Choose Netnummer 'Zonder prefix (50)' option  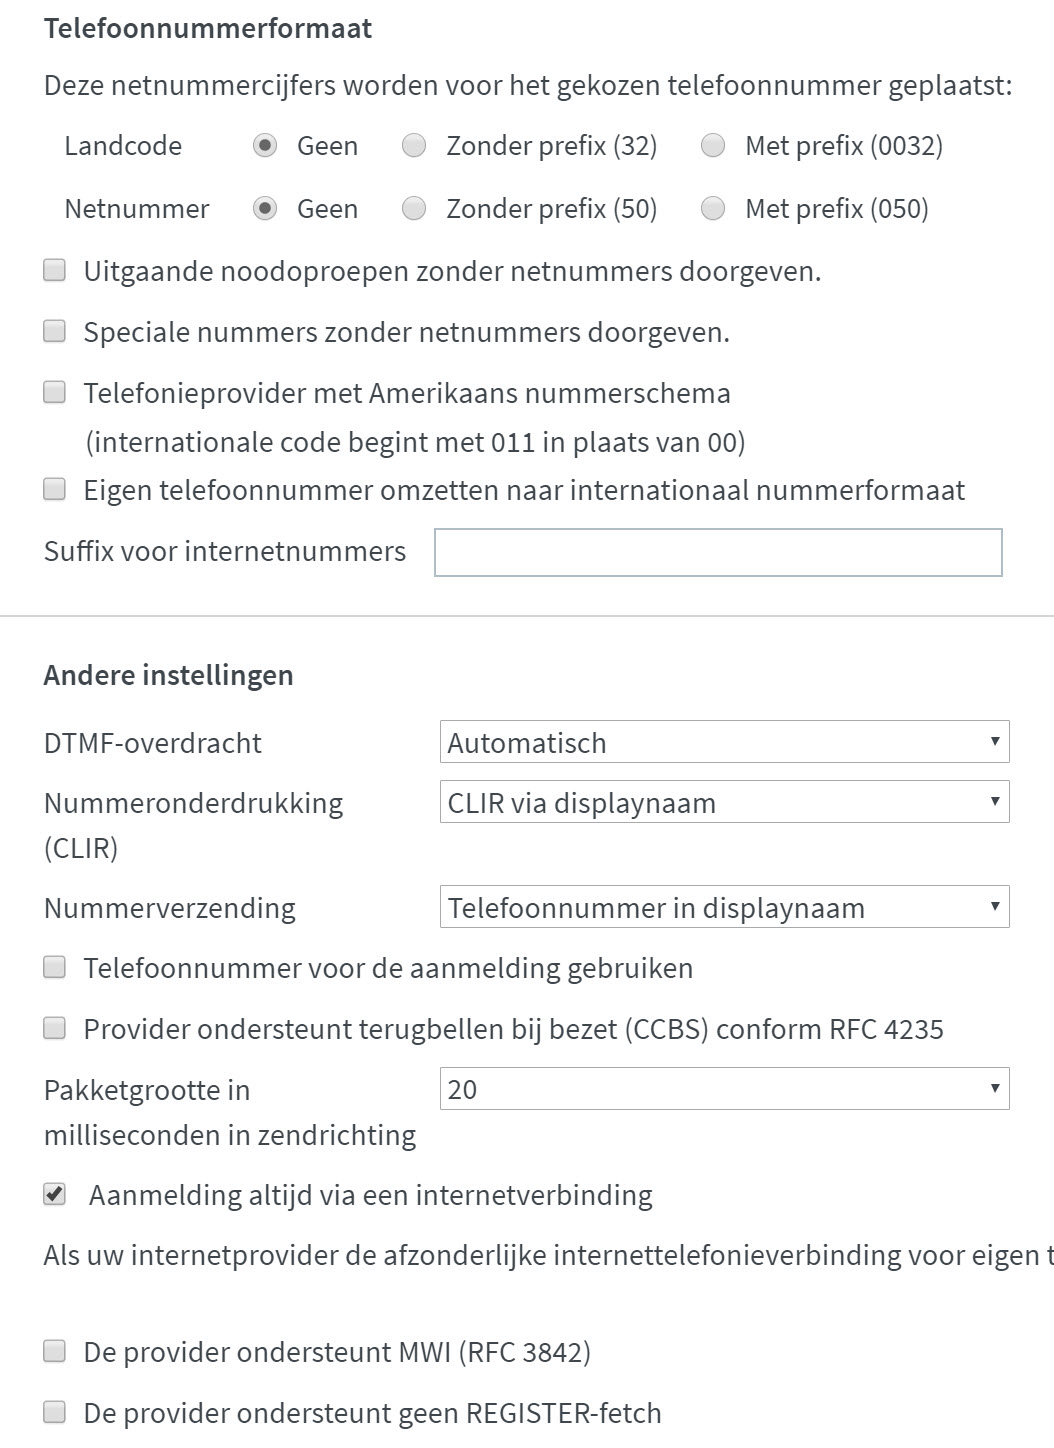[414, 209]
